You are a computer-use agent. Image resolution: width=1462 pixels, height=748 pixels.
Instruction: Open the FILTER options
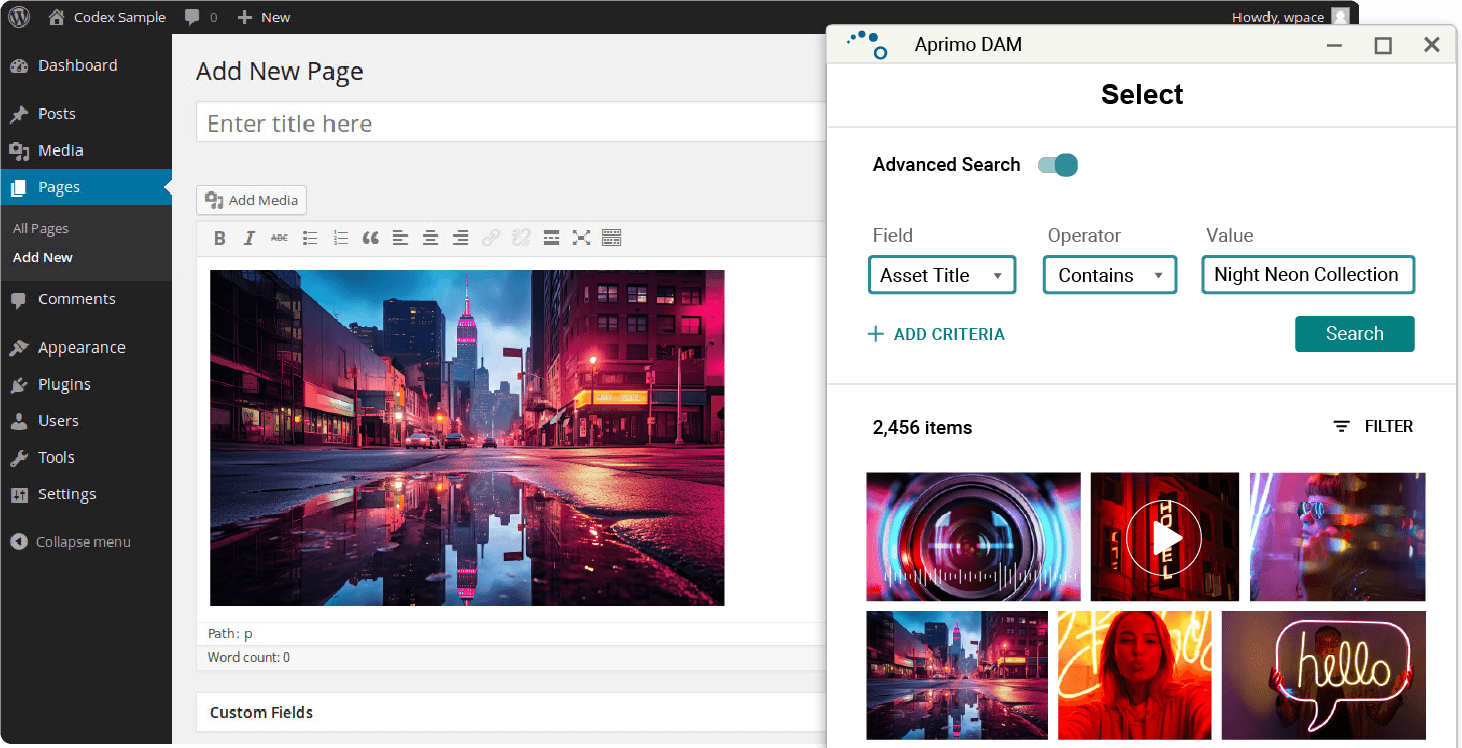[x=1373, y=427]
